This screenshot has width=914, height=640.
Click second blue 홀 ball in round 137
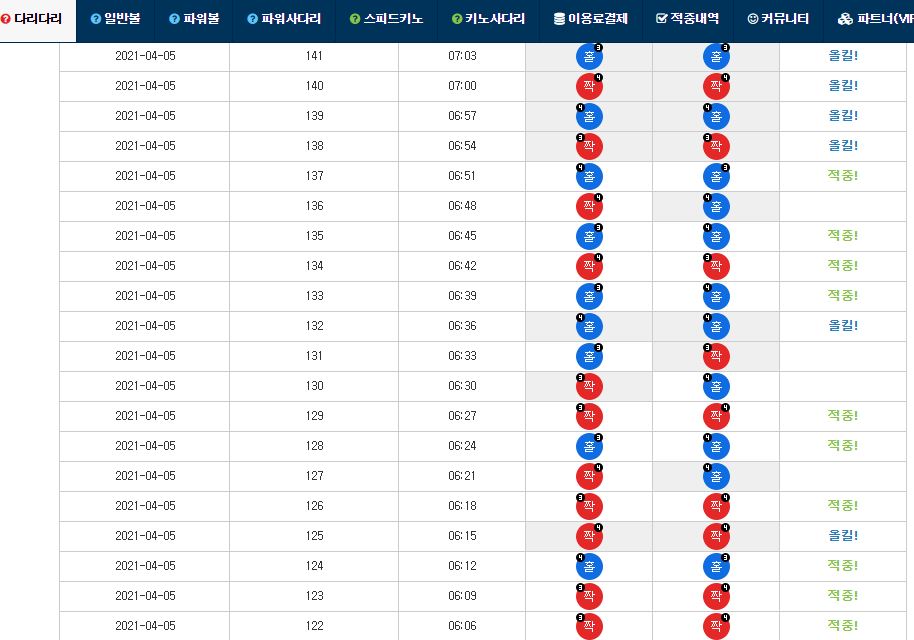tap(716, 177)
